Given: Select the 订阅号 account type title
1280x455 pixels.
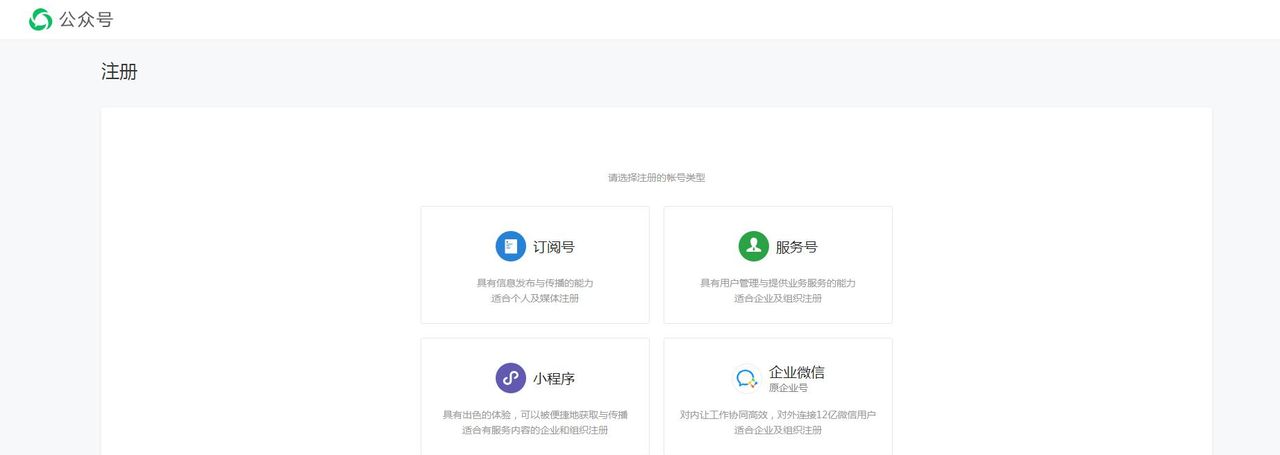Looking at the screenshot, I should pyautogui.click(x=554, y=247).
